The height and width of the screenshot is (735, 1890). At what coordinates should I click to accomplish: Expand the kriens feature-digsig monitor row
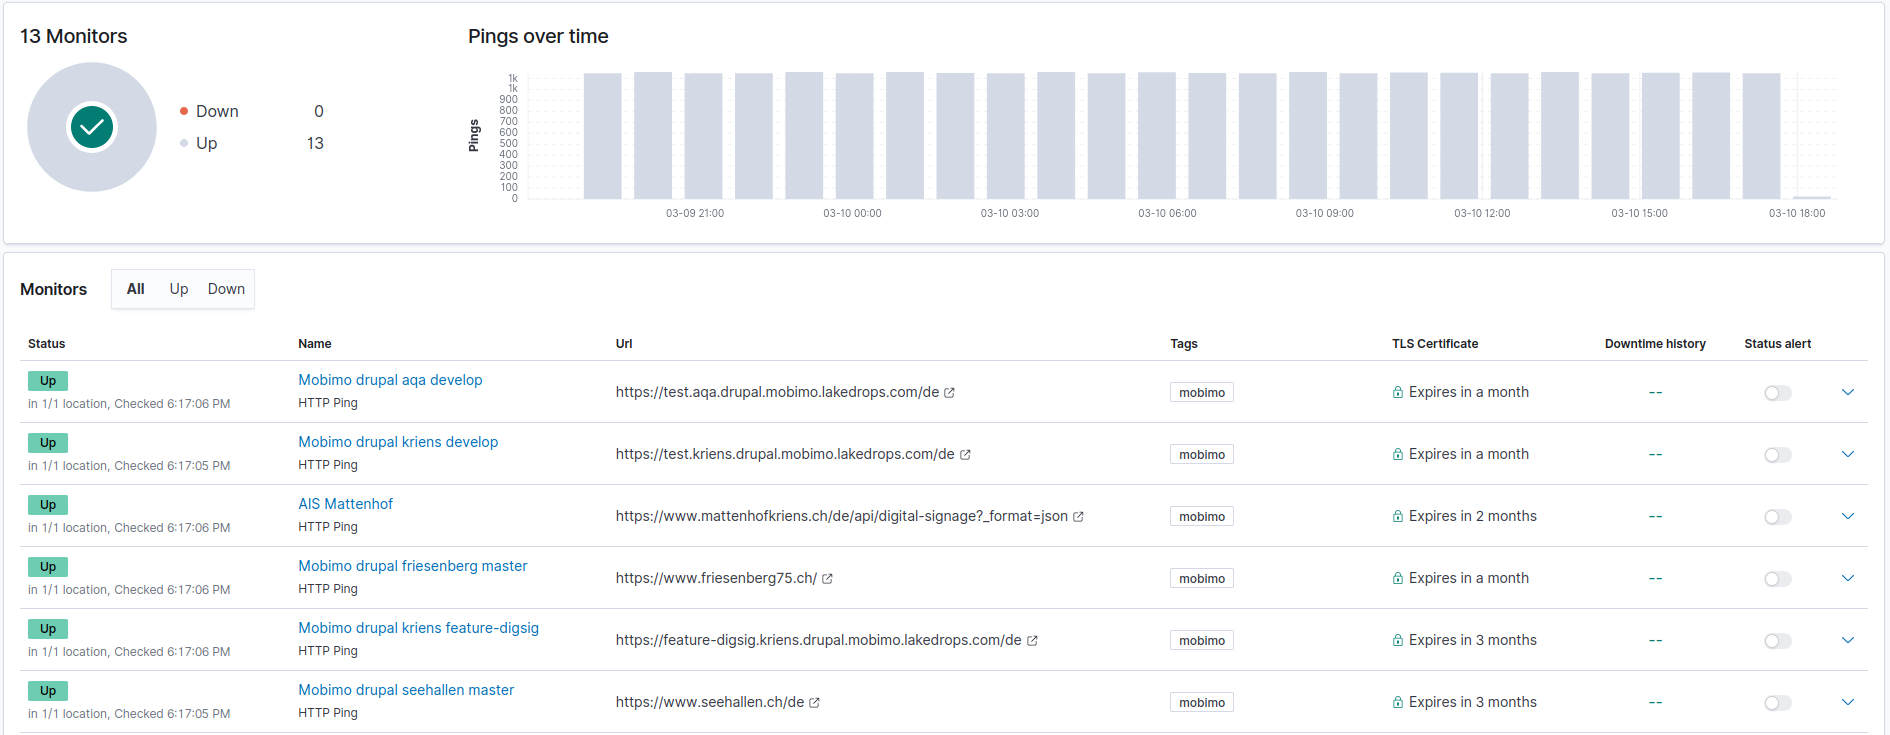1847,640
